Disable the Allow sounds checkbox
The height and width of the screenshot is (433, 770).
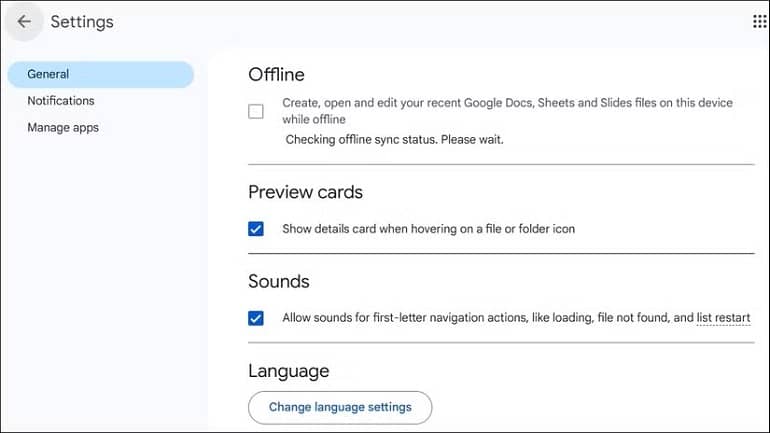pos(256,318)
